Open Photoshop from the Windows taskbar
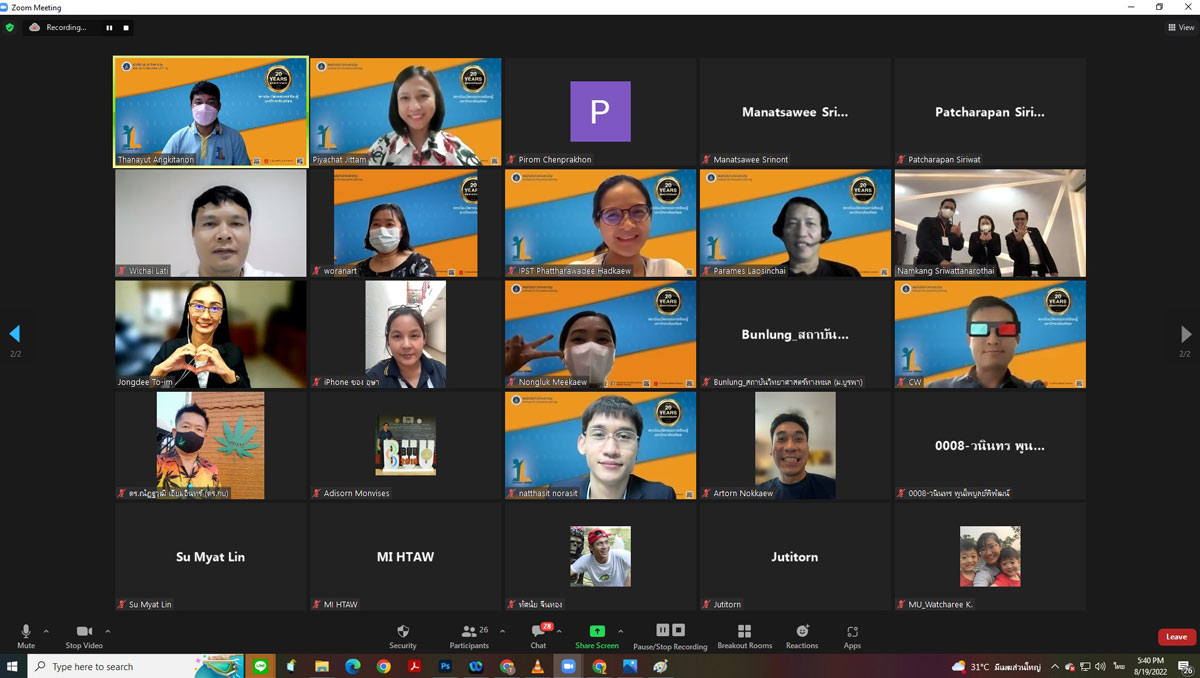The image size is (1200, 678). point(445,666)
